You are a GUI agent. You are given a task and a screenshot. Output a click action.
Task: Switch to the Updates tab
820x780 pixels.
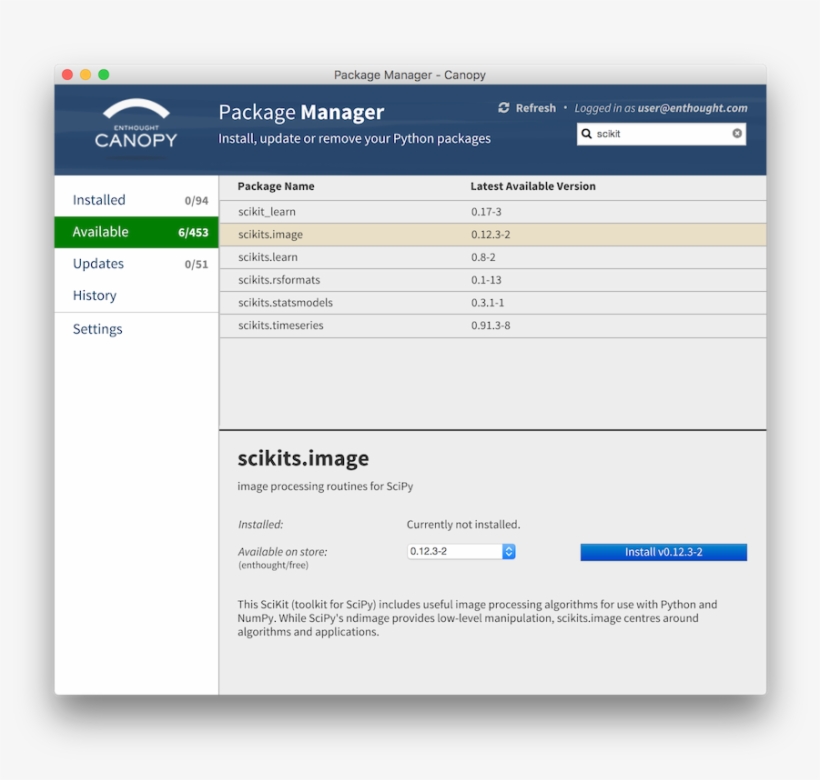tap(136, 264)
